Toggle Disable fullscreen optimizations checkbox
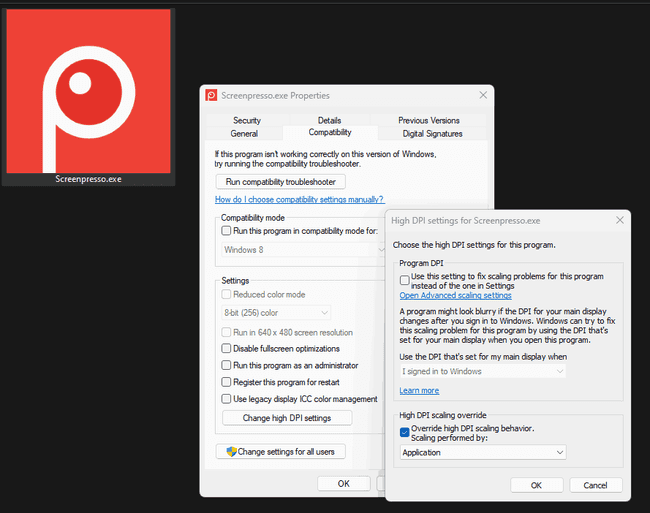Image resolution: width=650 pixels, height=513 pixels. tap(226, 348)
